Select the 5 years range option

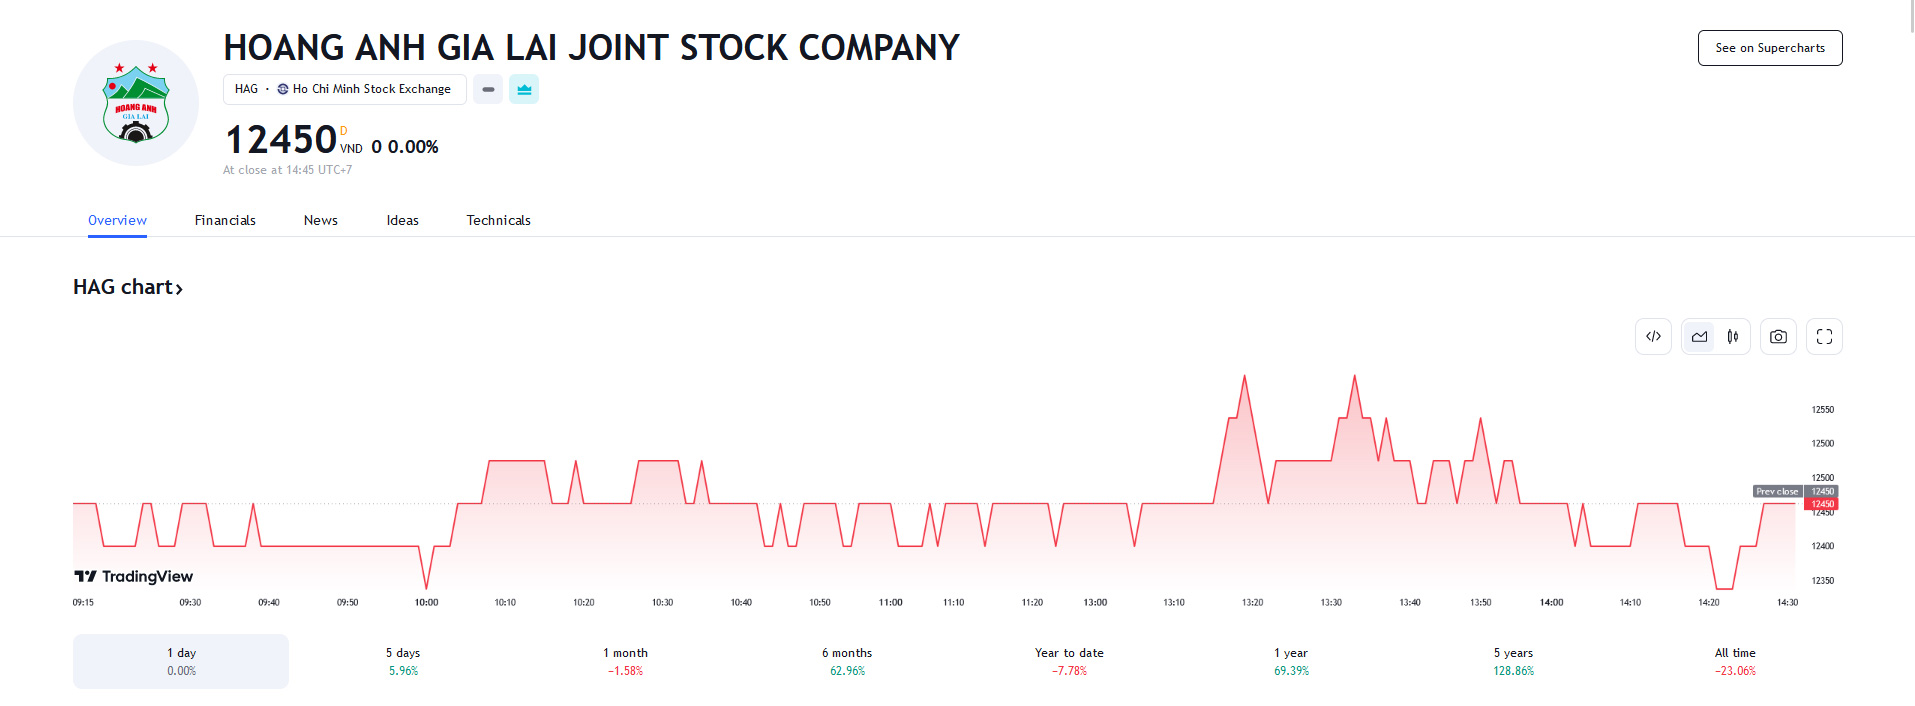point(1513,661)
